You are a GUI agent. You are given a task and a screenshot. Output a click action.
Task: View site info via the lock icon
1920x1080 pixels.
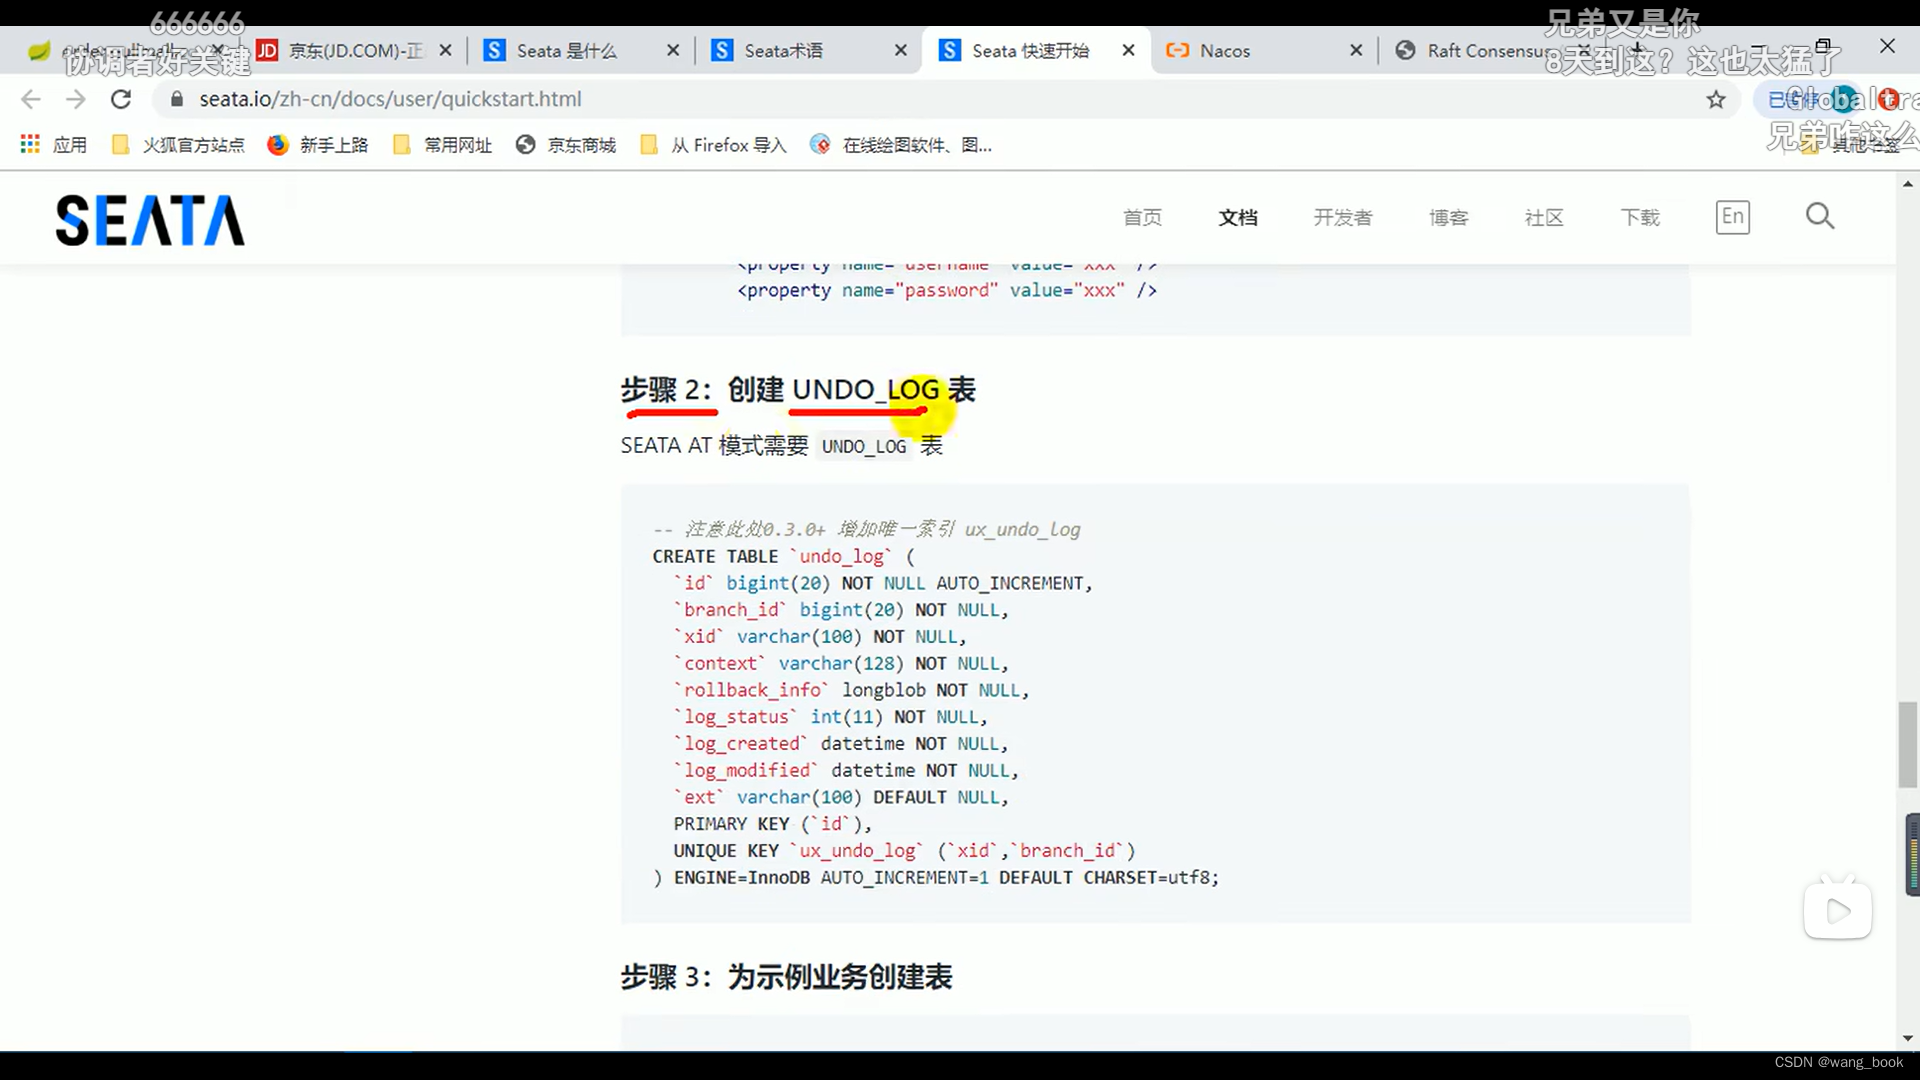click(x=177, y=99)
